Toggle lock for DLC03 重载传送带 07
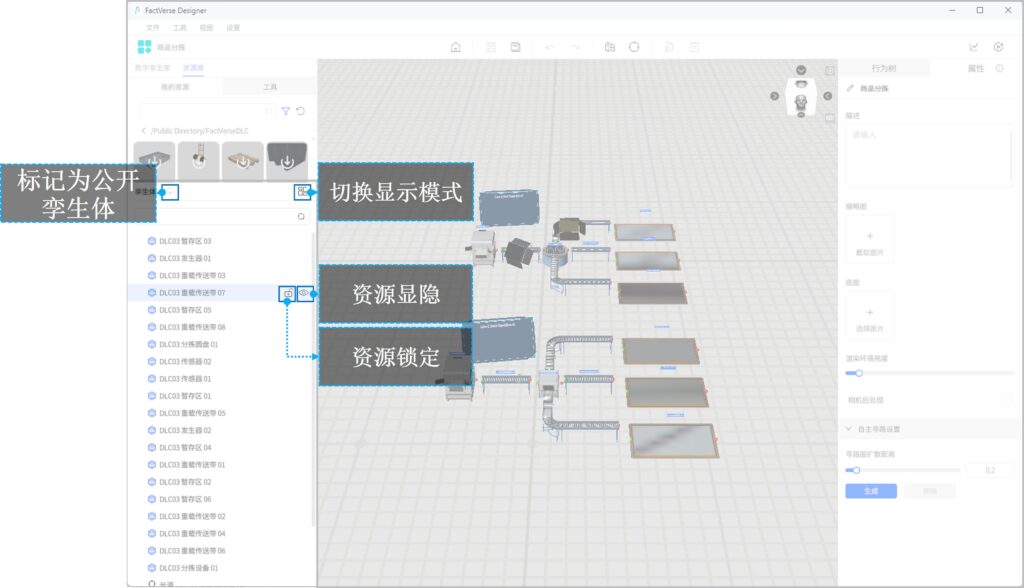Screen dimensions: 1024x588 tap(287, 293)
